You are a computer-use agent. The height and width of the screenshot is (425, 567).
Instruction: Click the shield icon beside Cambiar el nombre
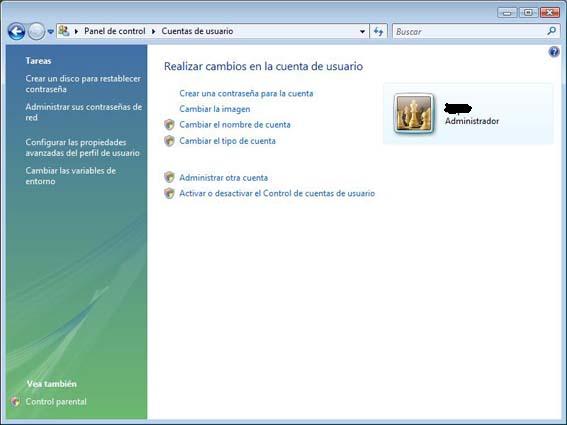pos(169,124)
